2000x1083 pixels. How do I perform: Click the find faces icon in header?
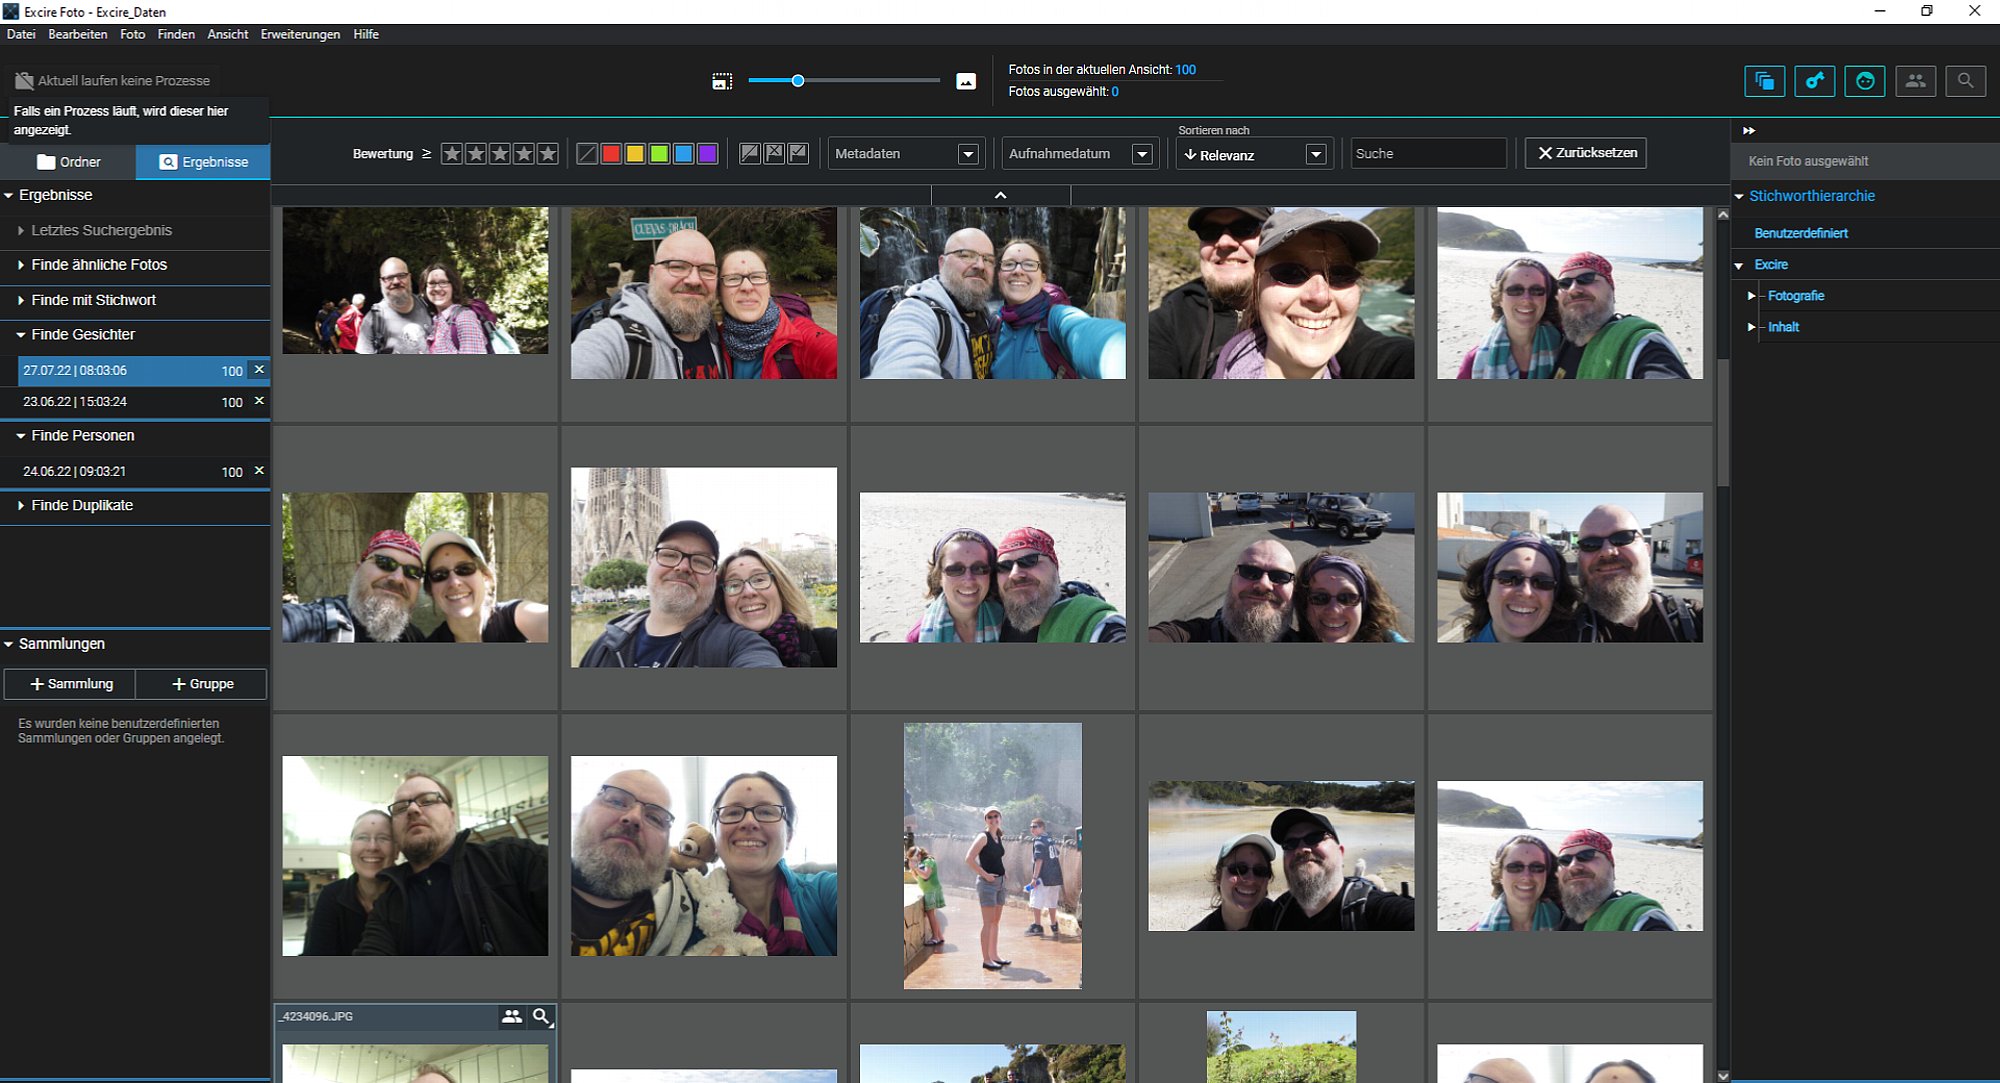click(x=1865, y=81)
